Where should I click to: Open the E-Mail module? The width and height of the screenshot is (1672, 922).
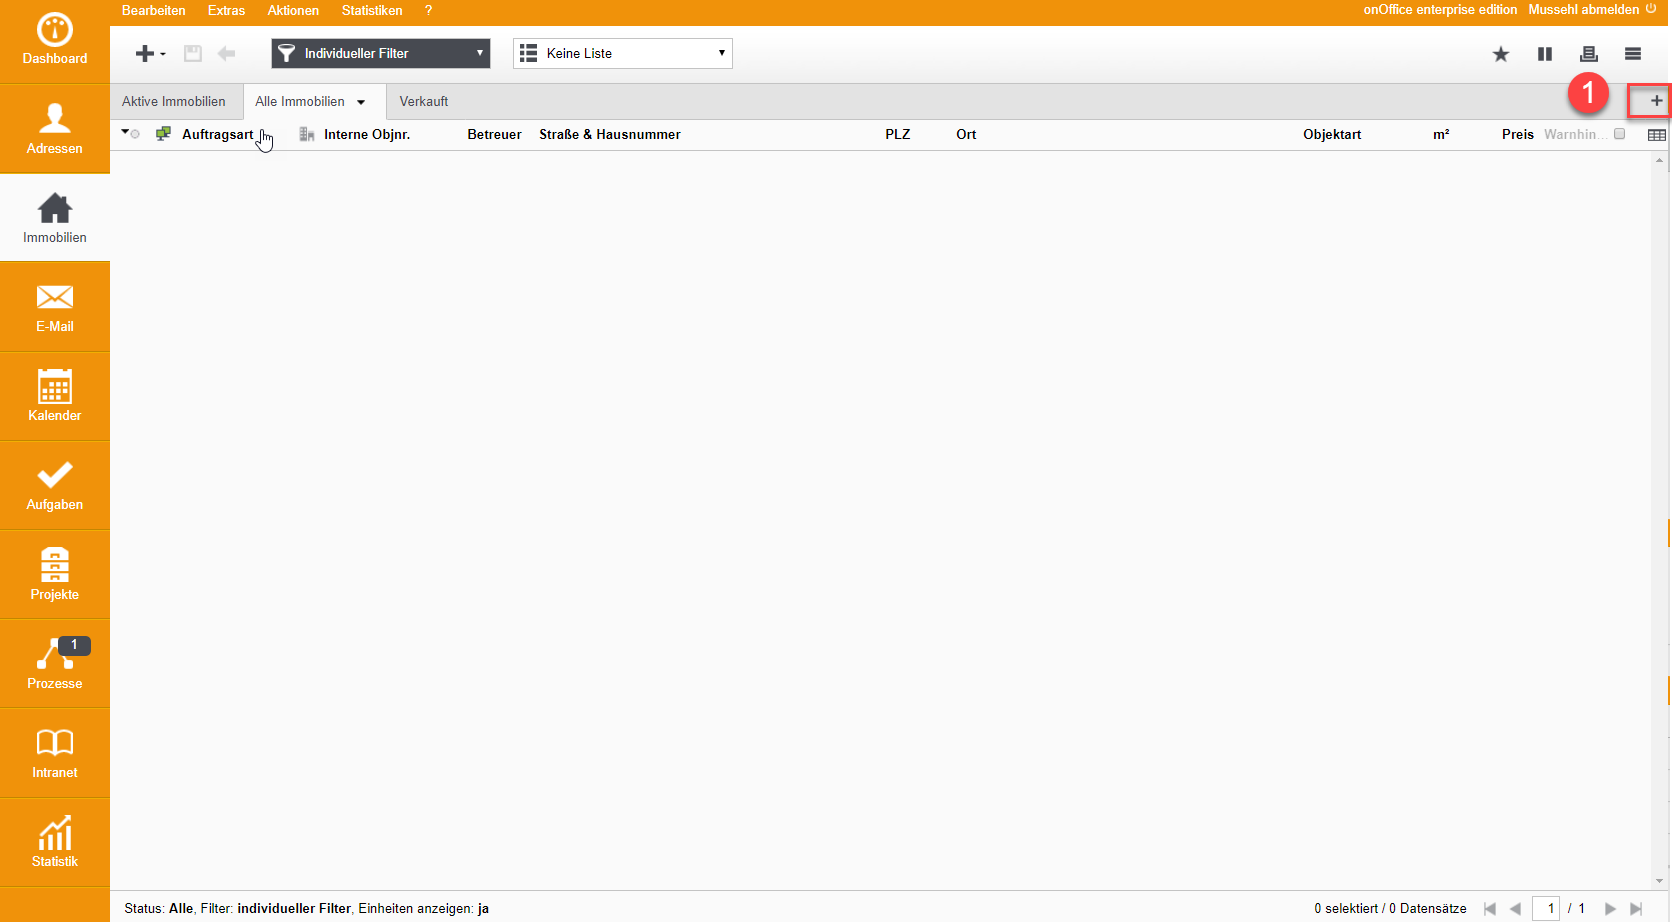[x=54, y=307]
